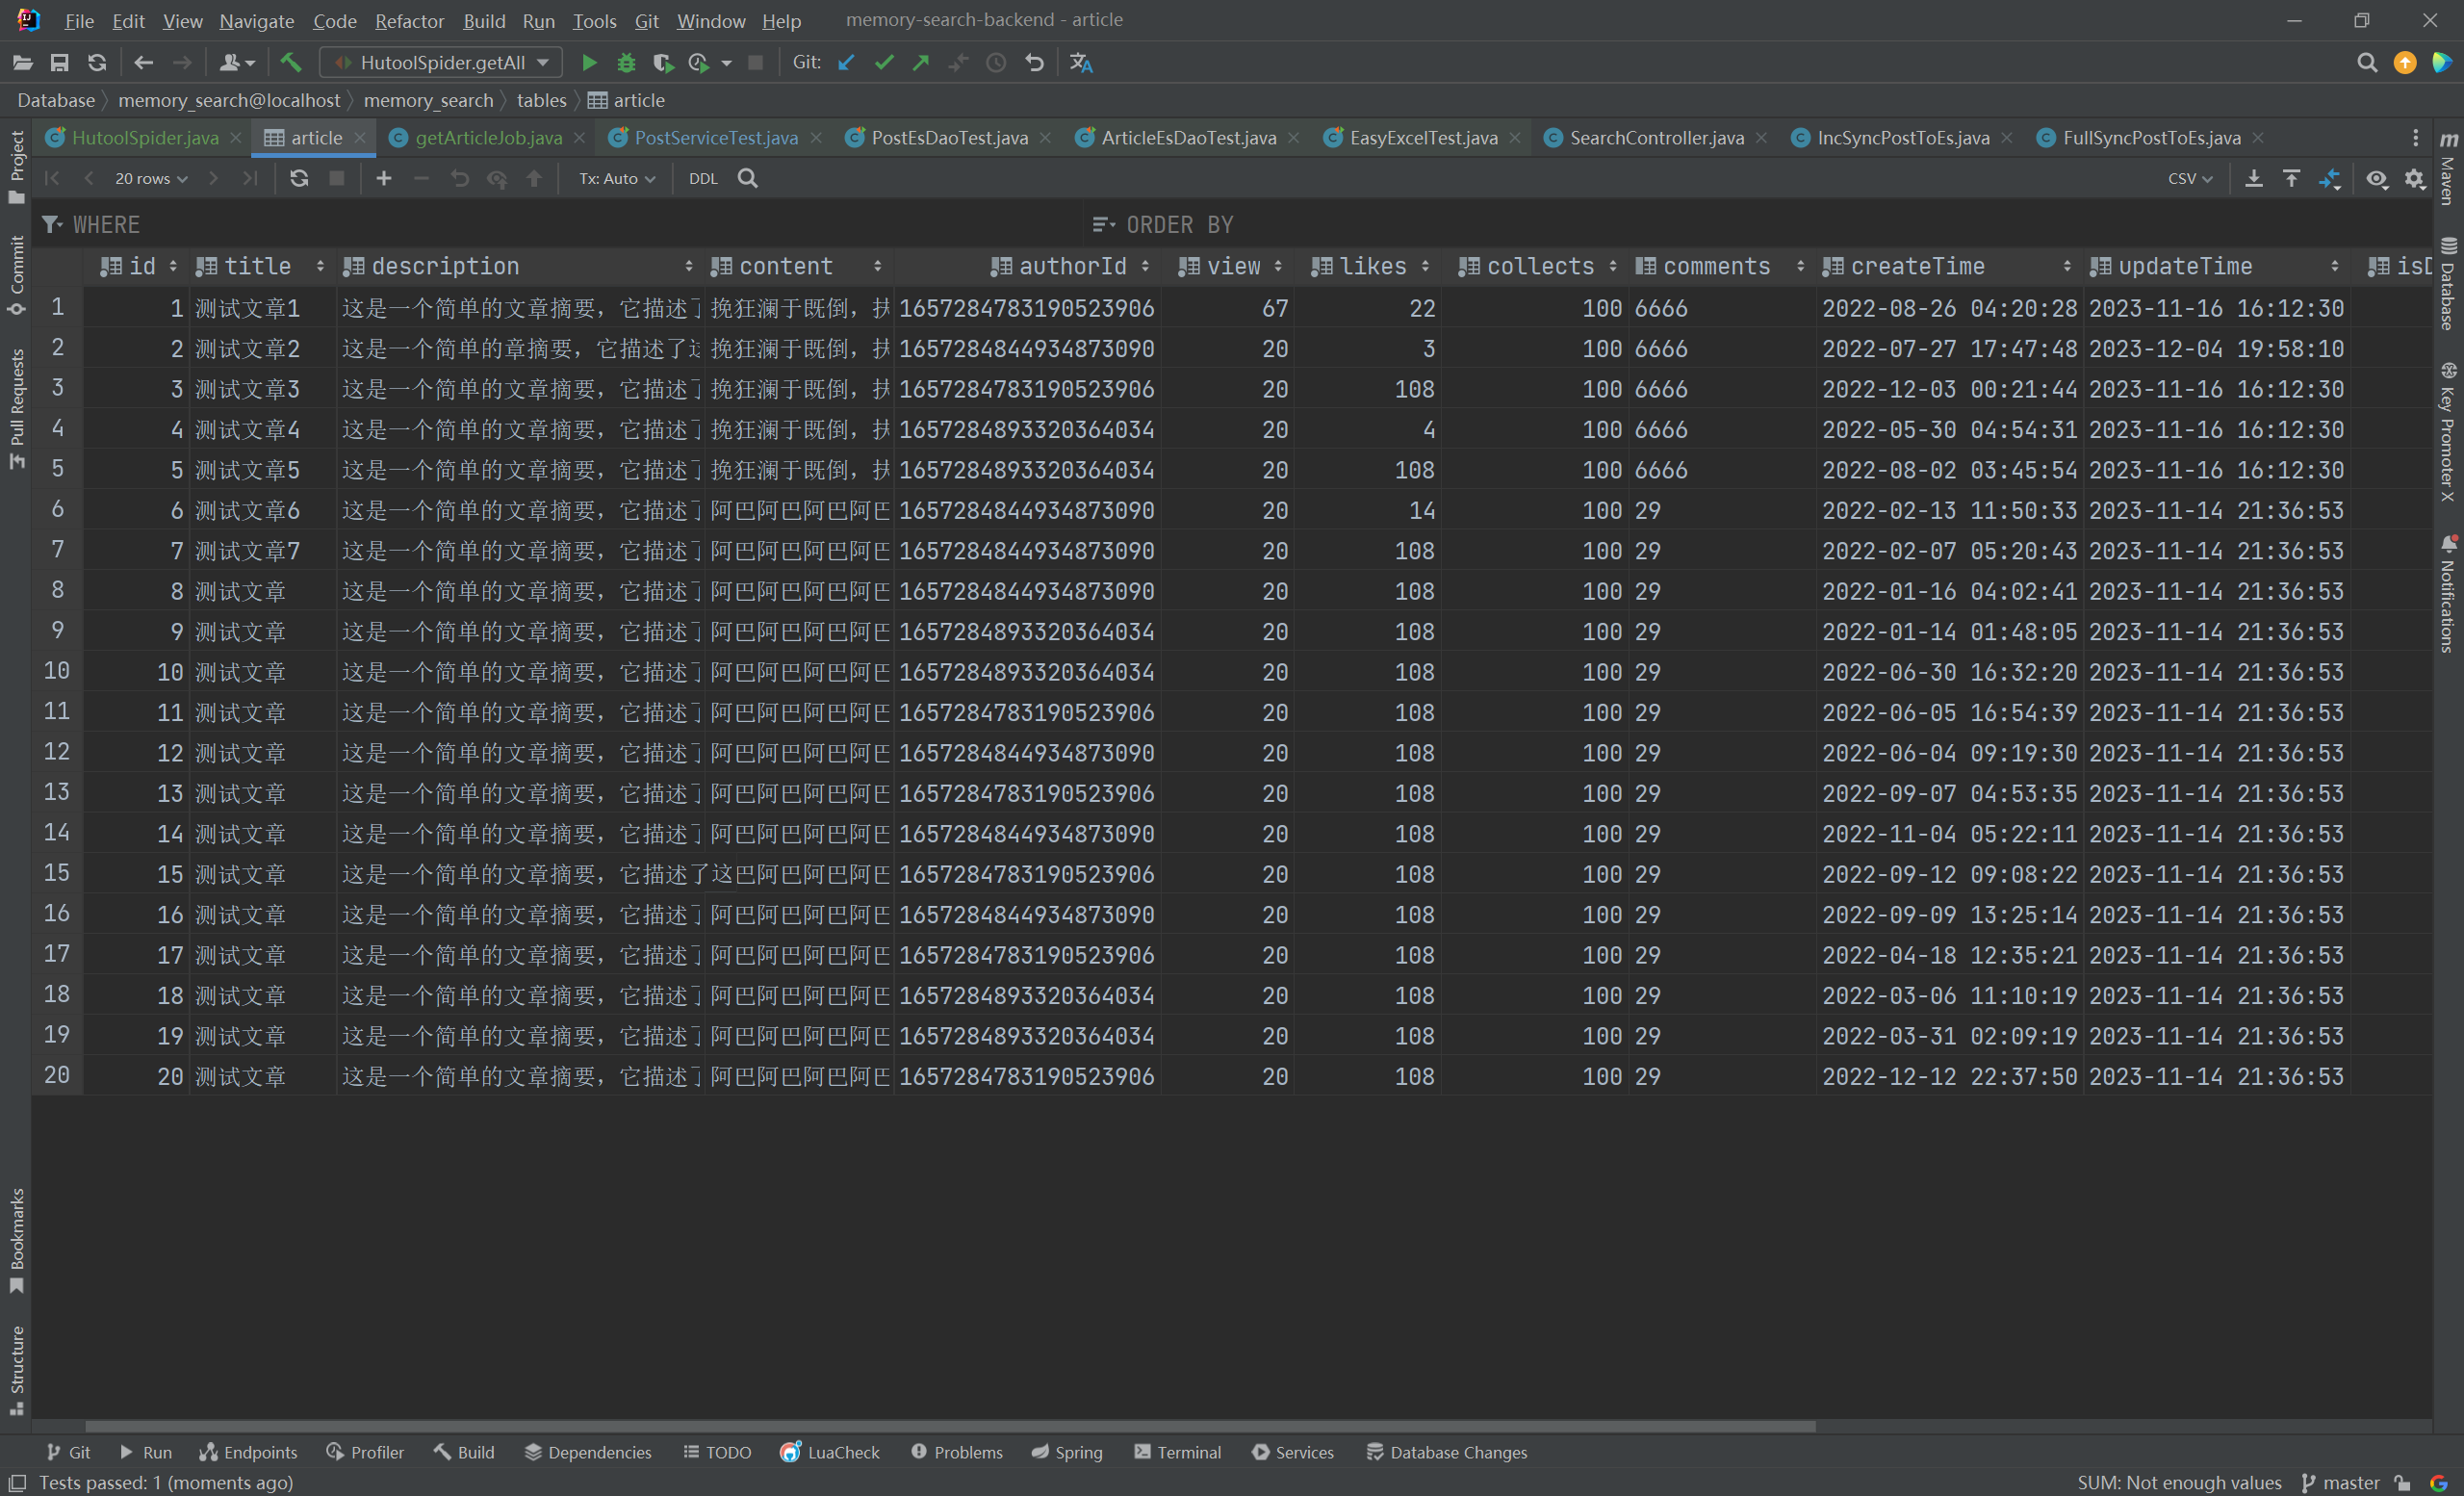This screenshot has width=2464, height=1496.
Task: Add a new row with plus icon
Action: pyautogui.click(x=384, y=178)
